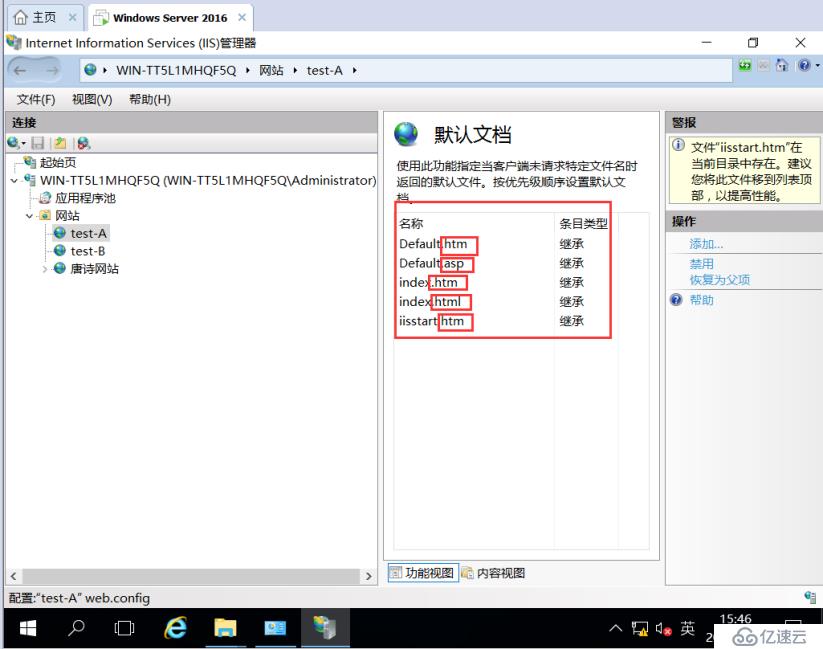Select the 网站 folder node
The image size is (823, 649).
67,216
